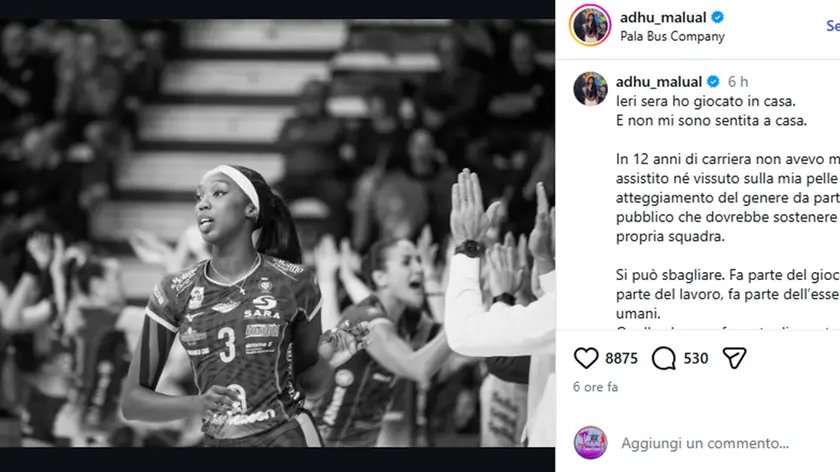Click the caption text 'Ieri sera ho giocato in casa'
The image size is (840, 472).
point(706,101)
